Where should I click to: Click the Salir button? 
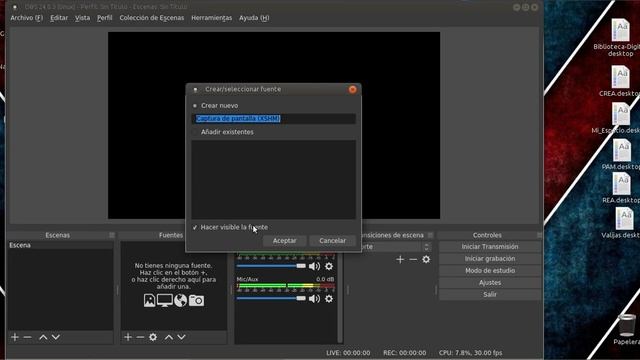point(490,294)
